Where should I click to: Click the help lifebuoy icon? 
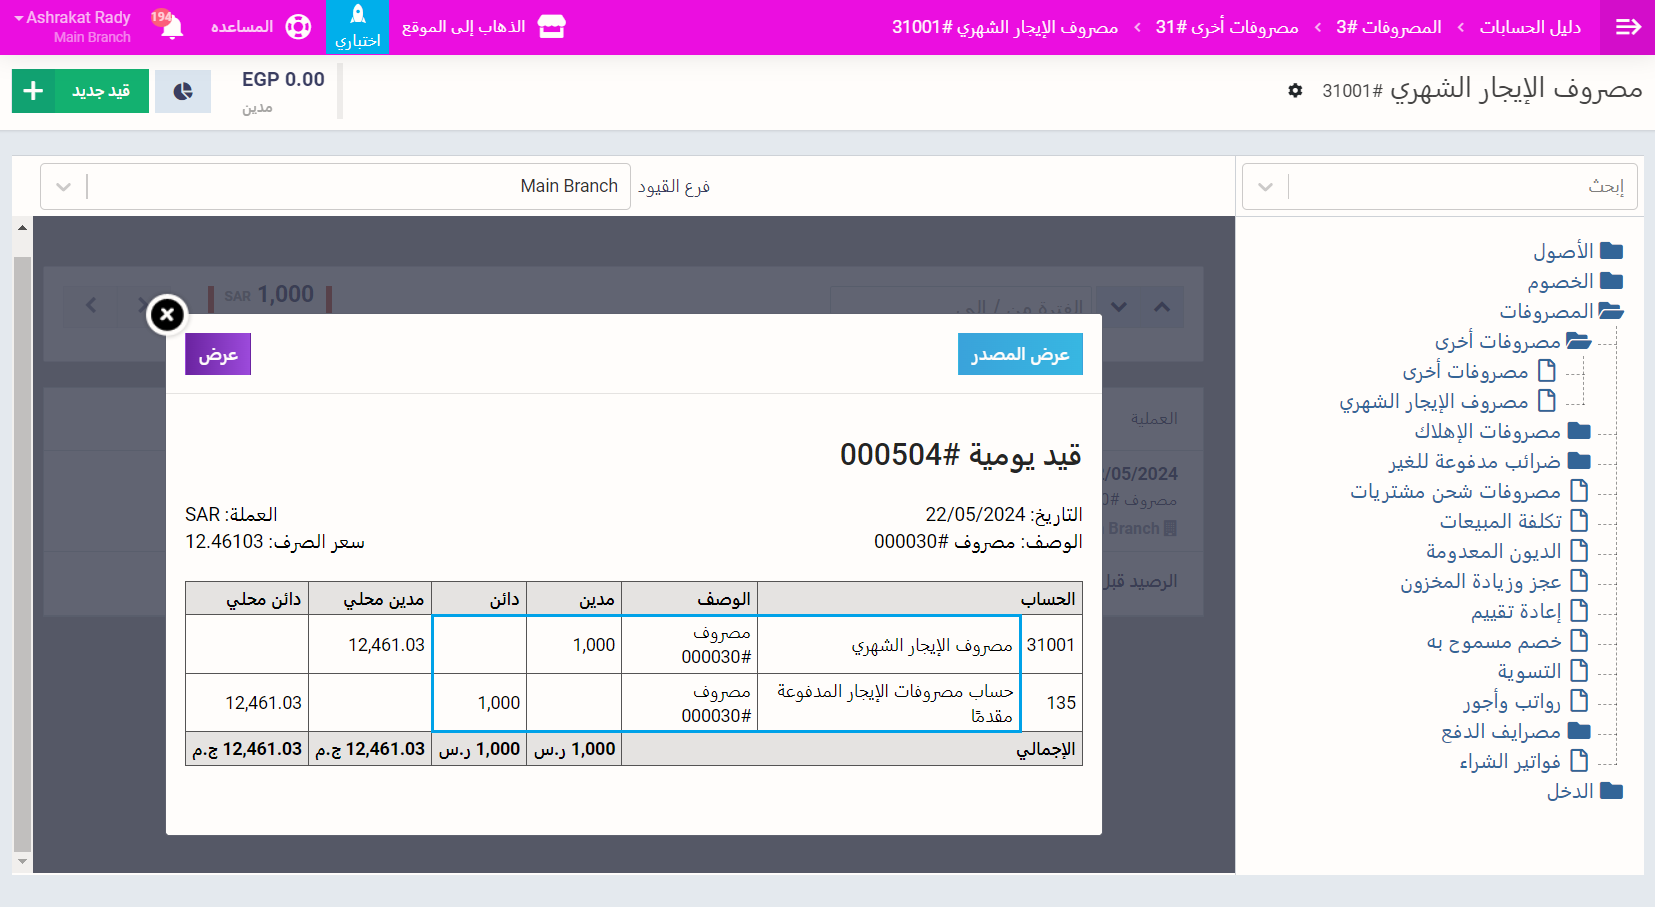(x=298, y=27)
